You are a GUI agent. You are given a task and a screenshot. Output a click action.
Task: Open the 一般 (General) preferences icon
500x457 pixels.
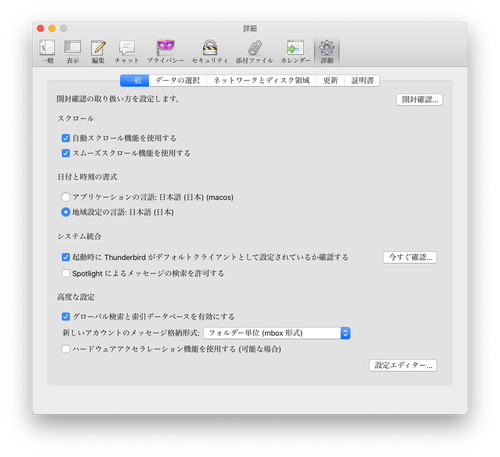(47, 51)
